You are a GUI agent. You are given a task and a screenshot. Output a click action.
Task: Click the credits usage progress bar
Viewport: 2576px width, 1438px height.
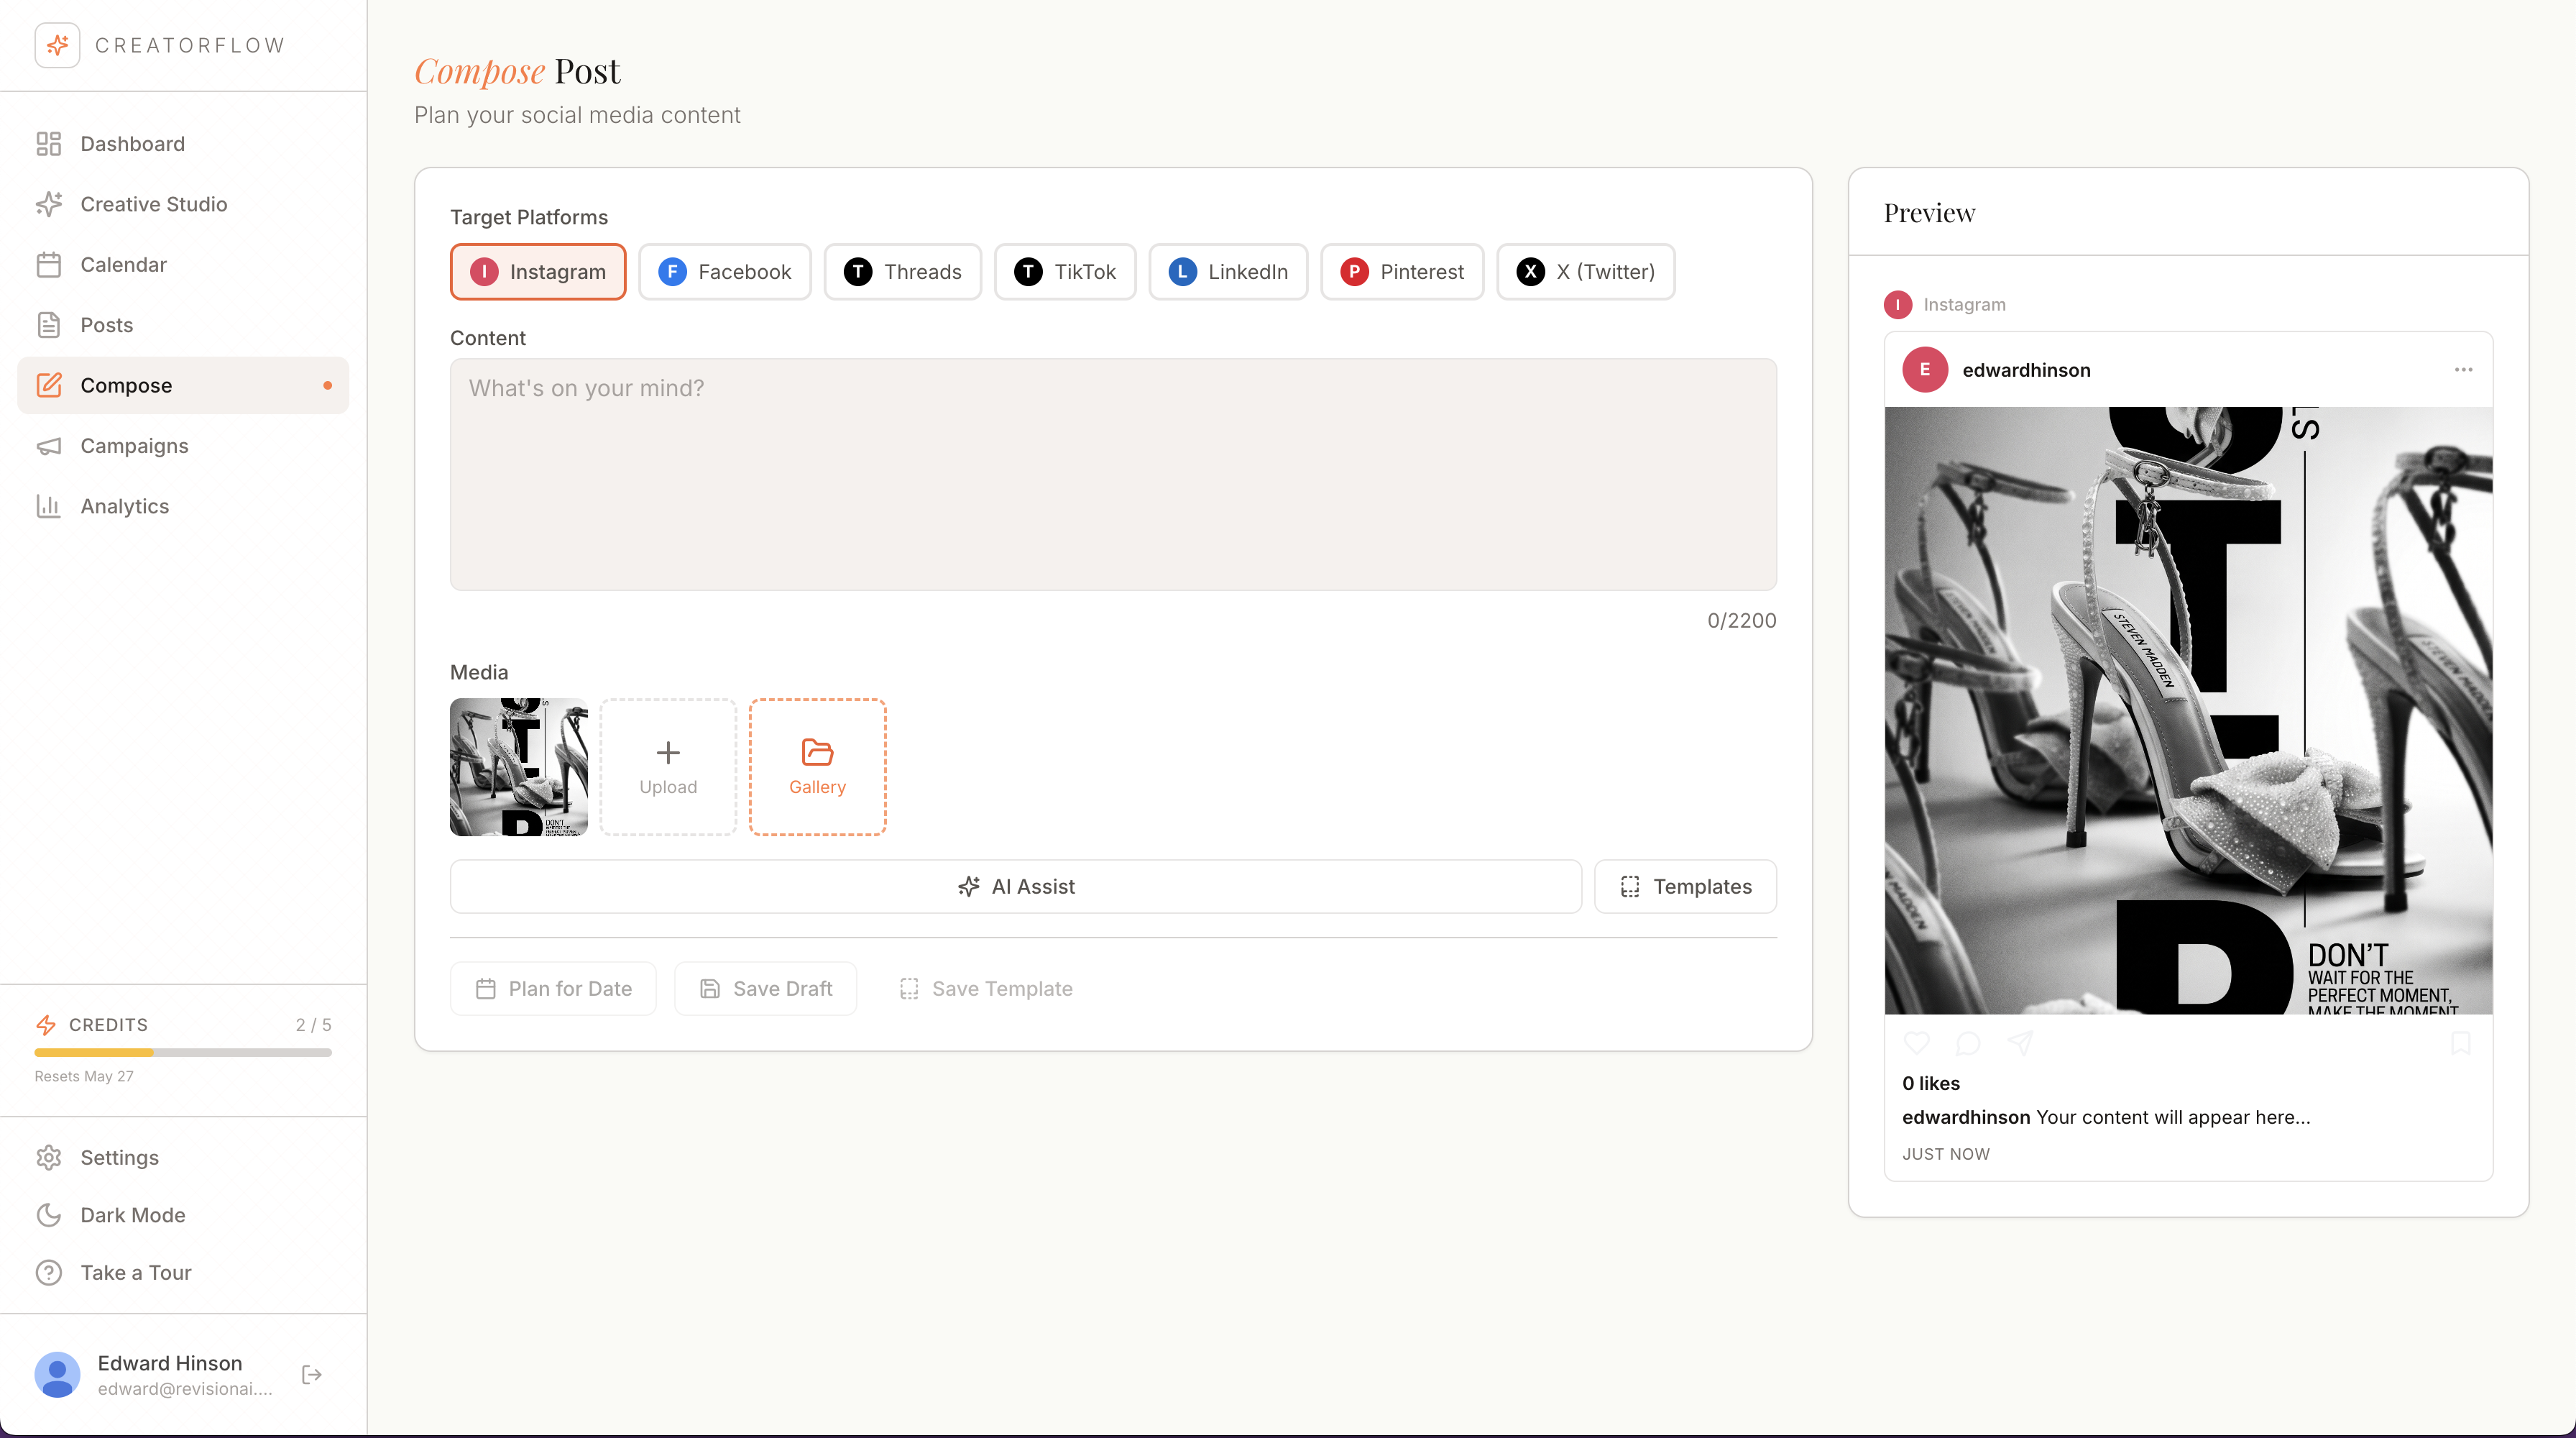coord(183,1053)
